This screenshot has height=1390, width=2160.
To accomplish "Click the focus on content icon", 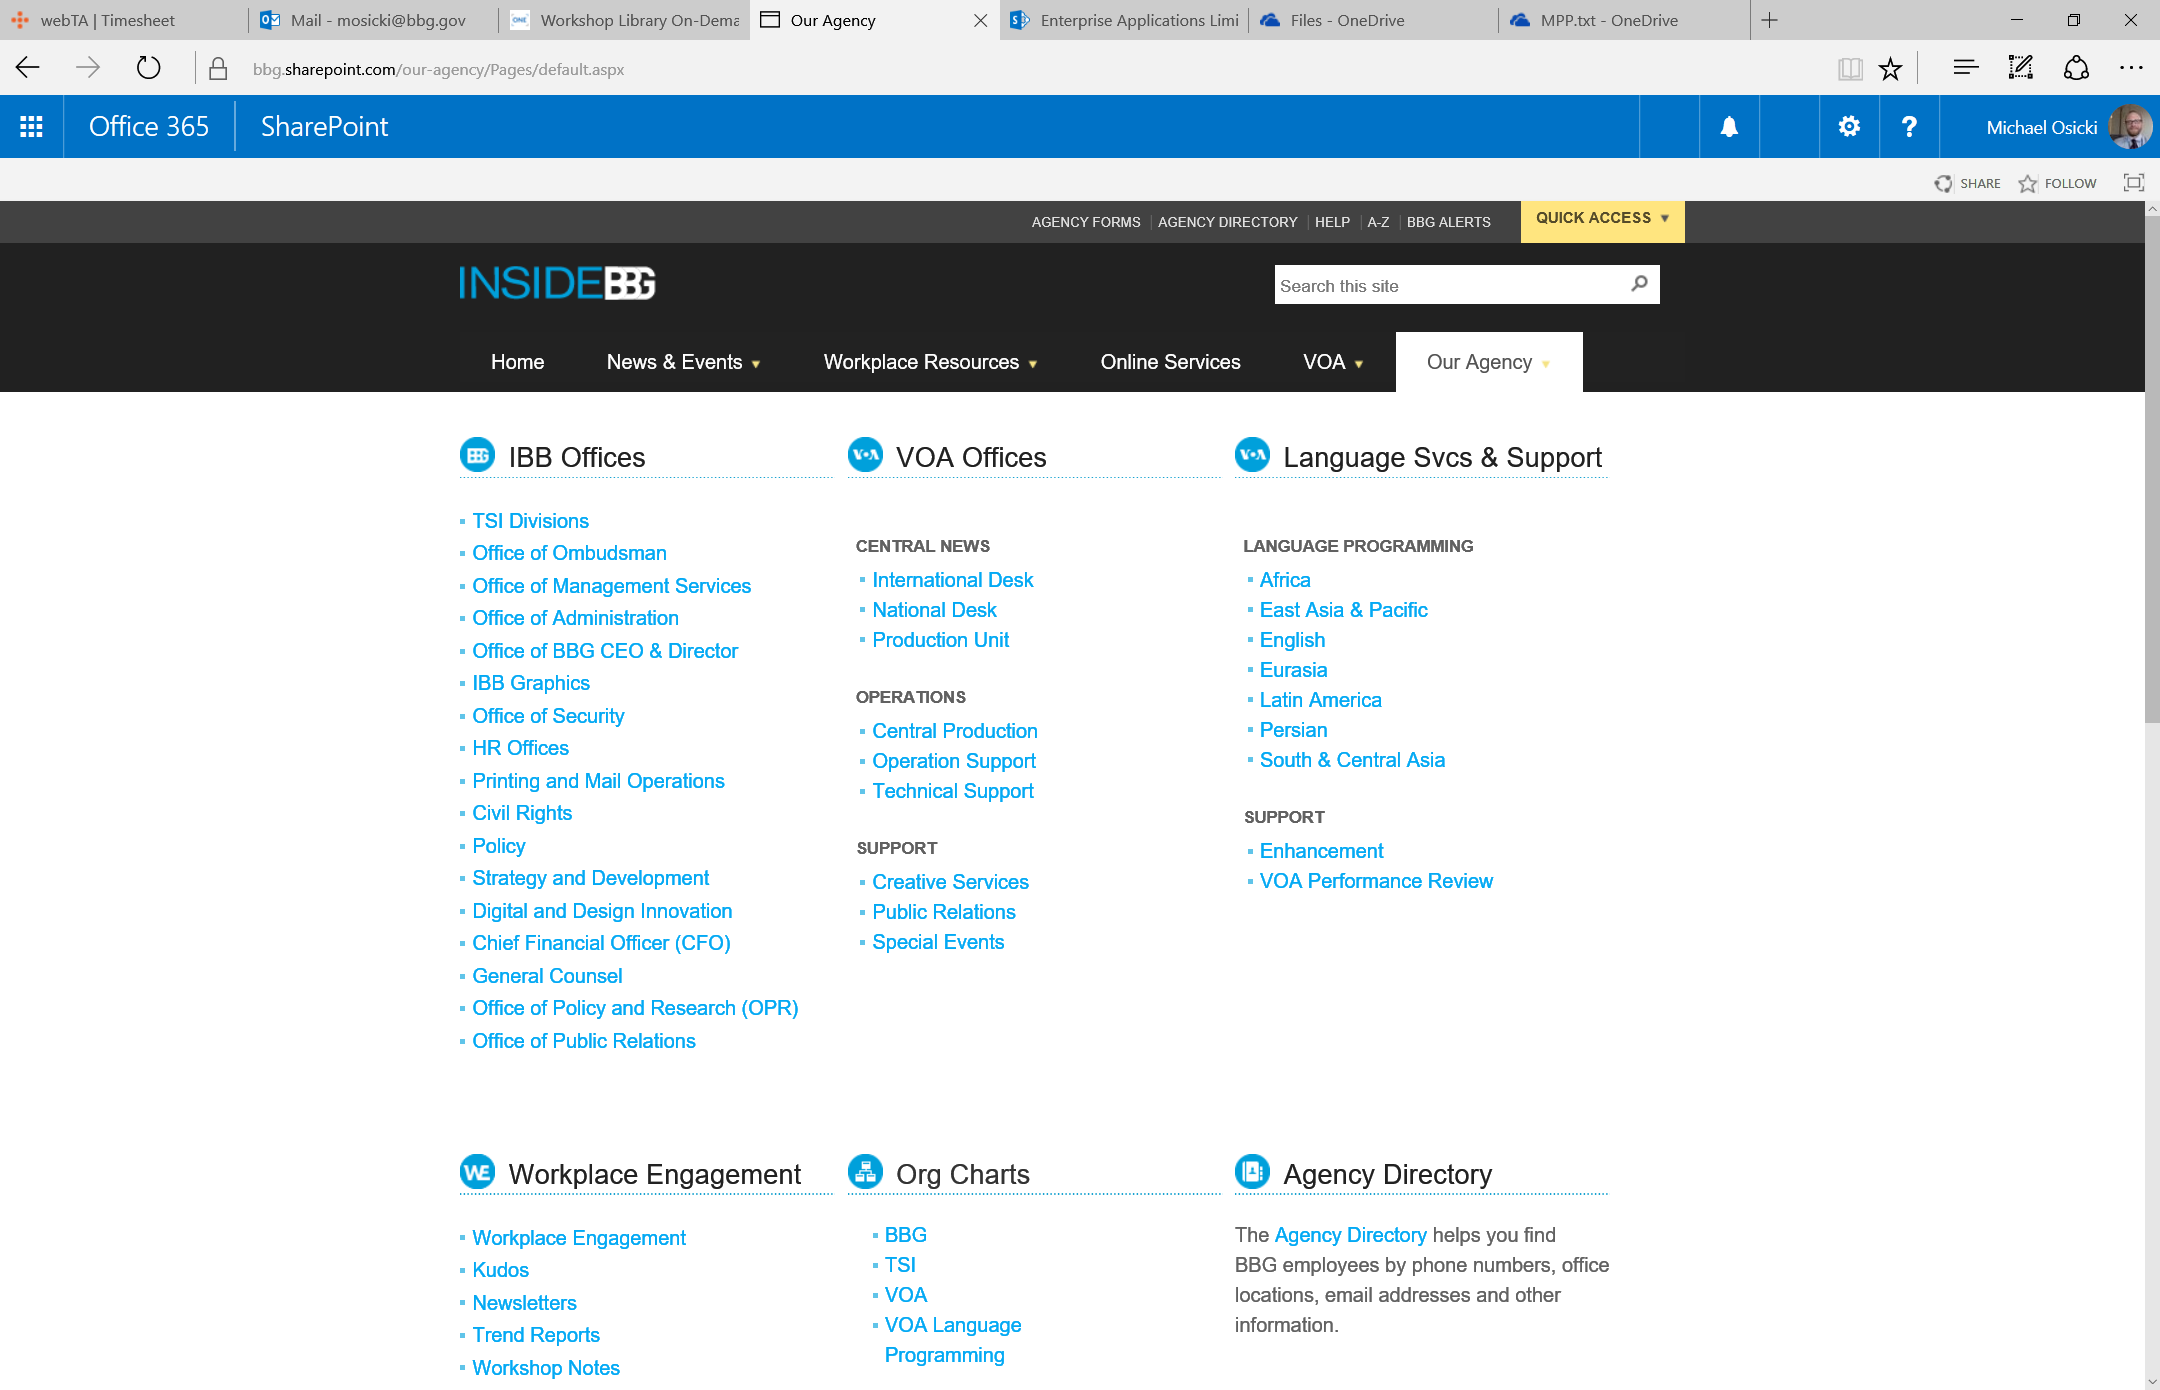I will [x=2134, y=183].
